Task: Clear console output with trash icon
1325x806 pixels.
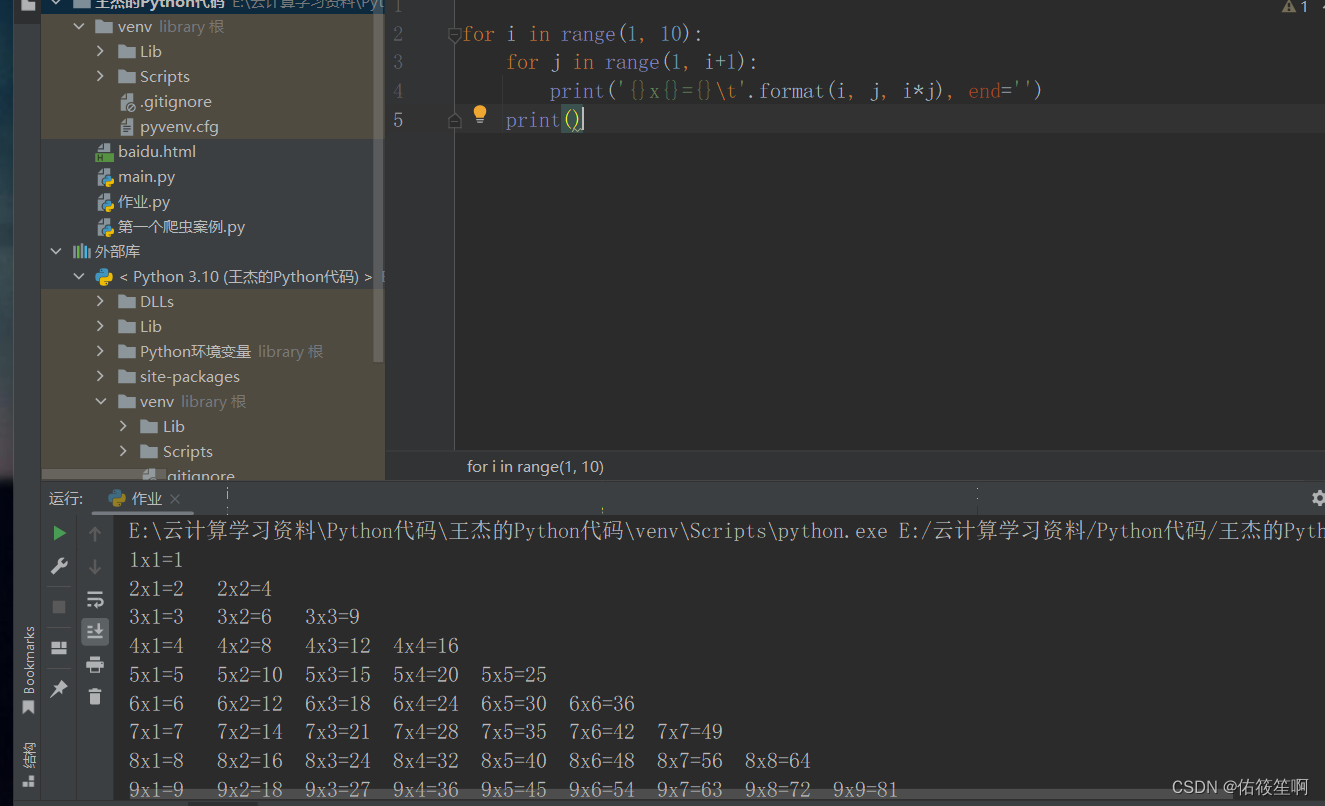Action: tap(95, 696)
